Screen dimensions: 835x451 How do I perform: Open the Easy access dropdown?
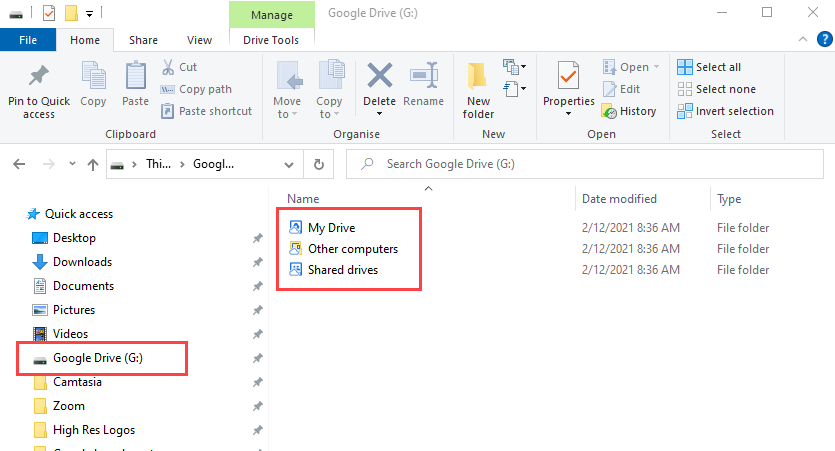point(514,88)
